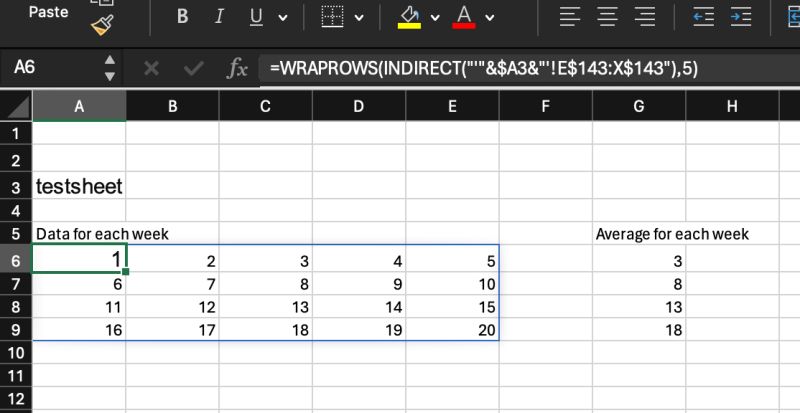Viewport: 800px width, 413px height.
Task: Select row 1 header
Action: 16,133
